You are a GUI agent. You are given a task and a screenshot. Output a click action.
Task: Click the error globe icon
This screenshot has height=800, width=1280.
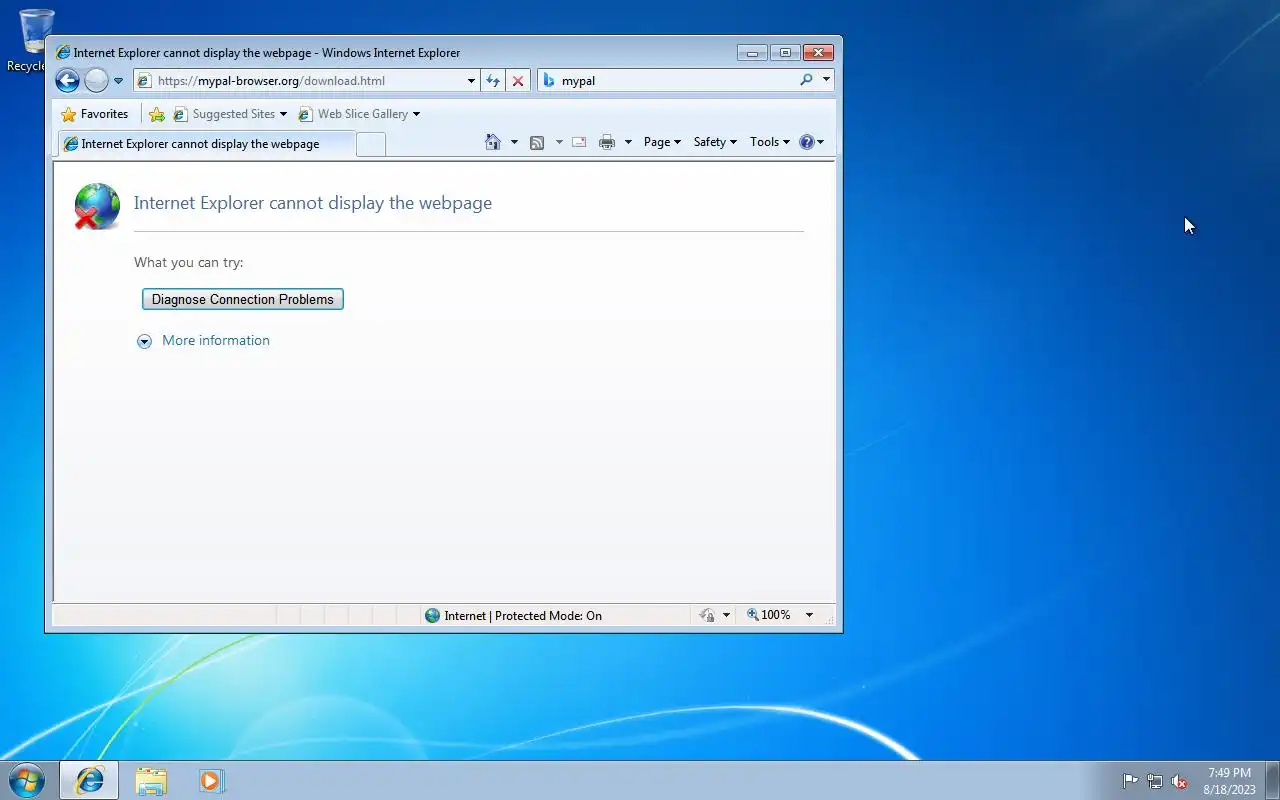[x=96, y=206]
